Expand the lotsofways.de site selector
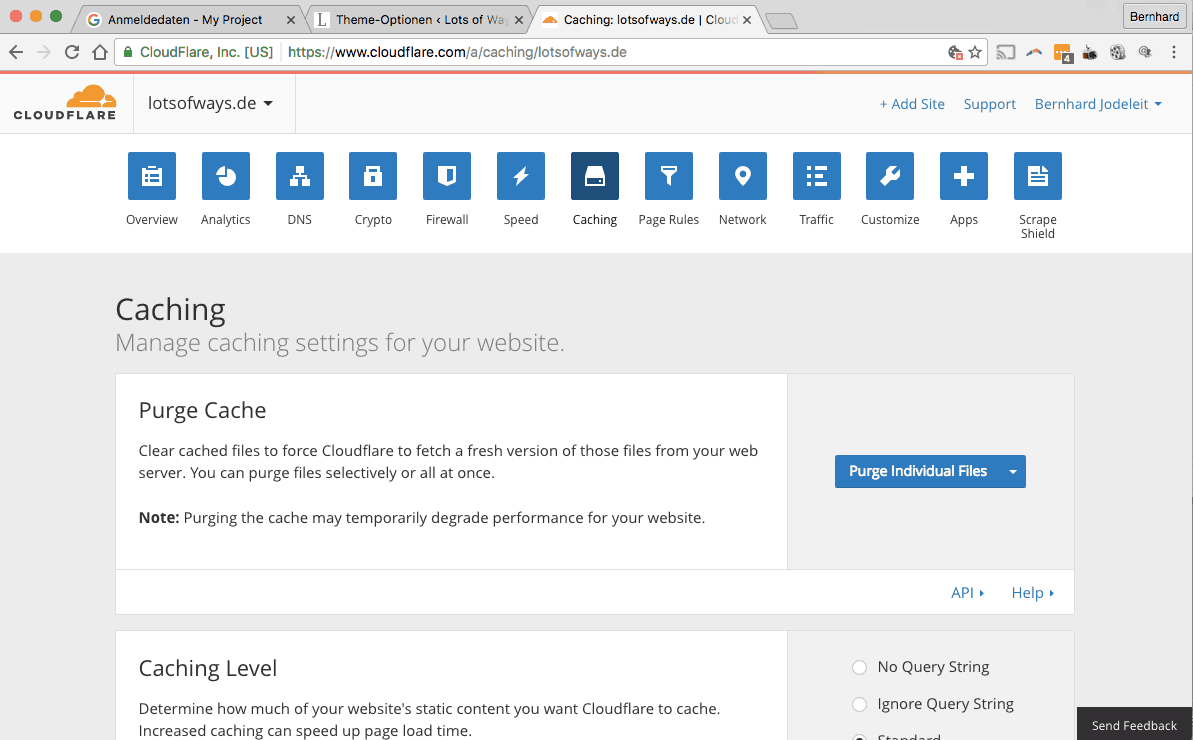Image resolution: width=1193 pixels, height=740 pixels. [x=210, y=103]
